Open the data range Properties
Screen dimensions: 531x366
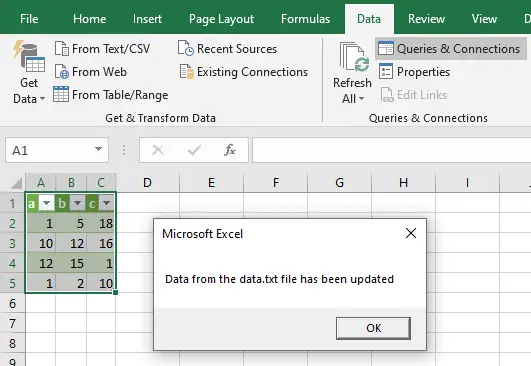click(415, 71)
